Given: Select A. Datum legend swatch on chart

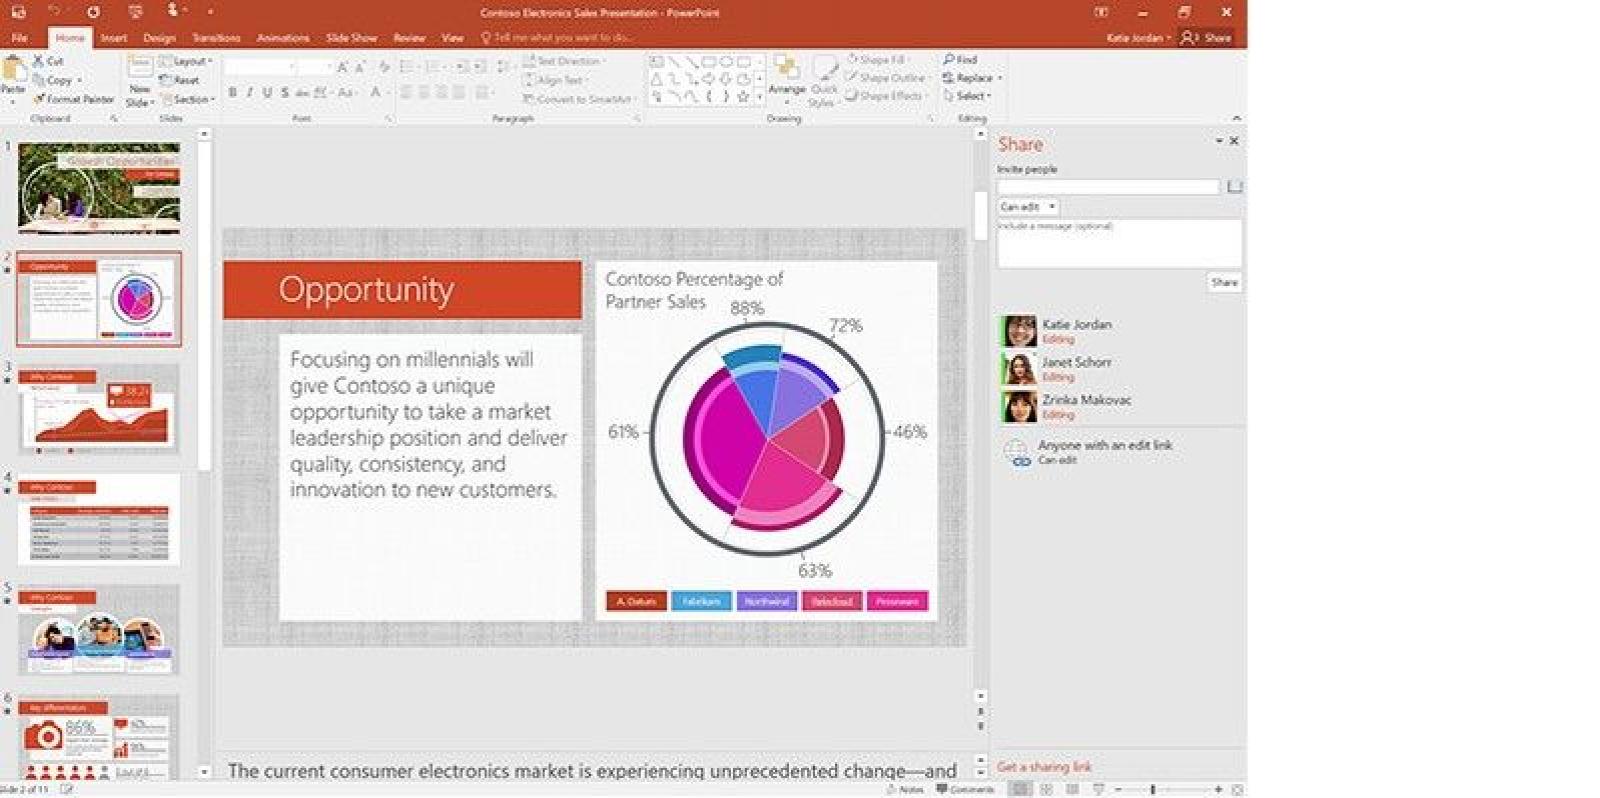Looking at the screenshot, I should point(636,601).
